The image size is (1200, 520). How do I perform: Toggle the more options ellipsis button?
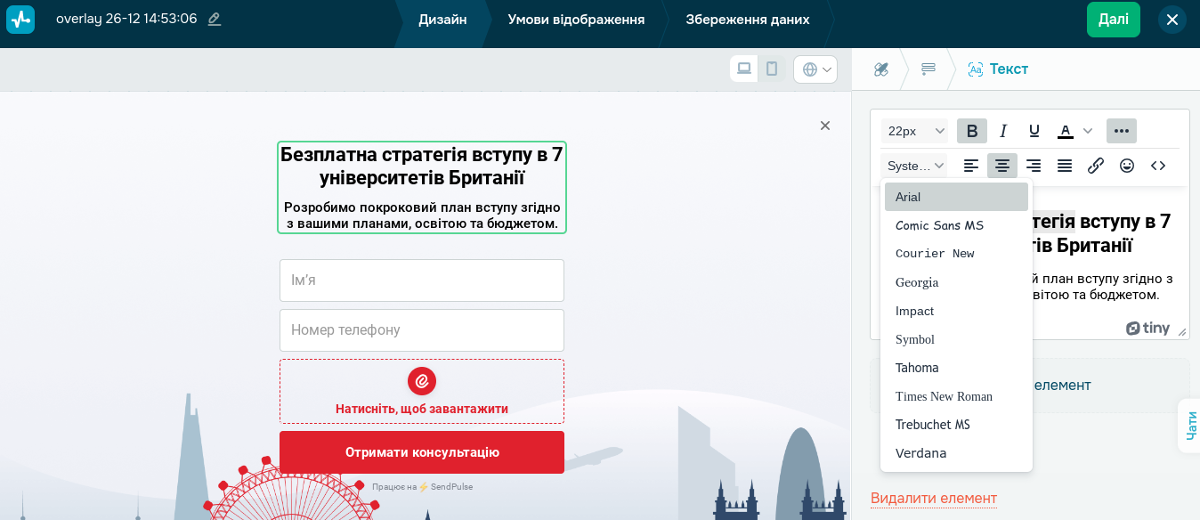coord(1121,131)
